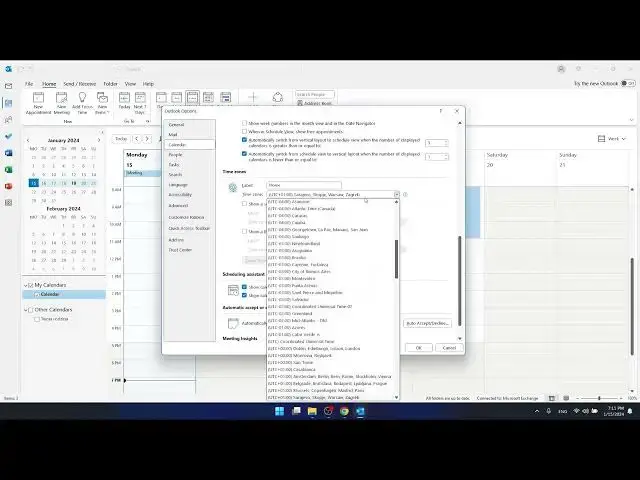640x480 pixels.
Task: Open More Apps grid in the sidebar
Action: [9, 202]
